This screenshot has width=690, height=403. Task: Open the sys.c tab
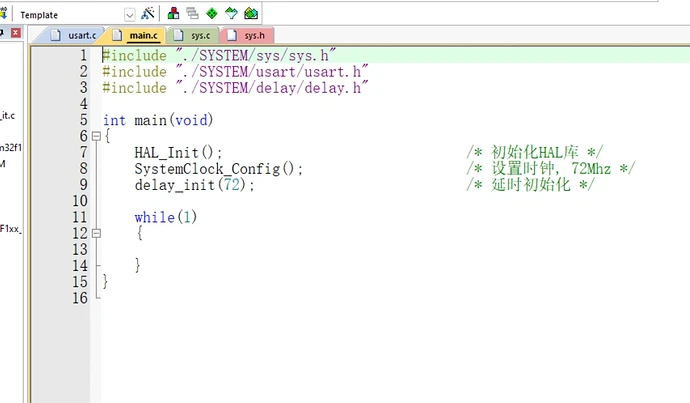(x=199, y=36)
